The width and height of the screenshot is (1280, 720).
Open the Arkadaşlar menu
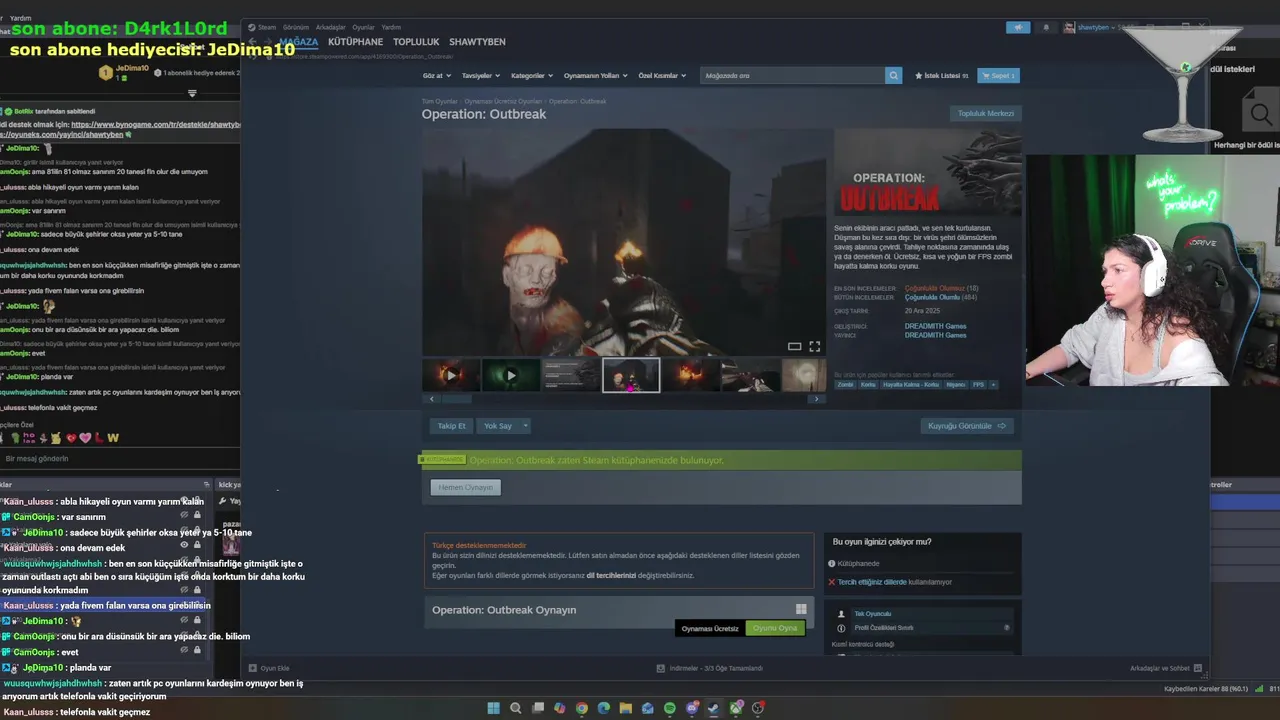tap(330, 27)
